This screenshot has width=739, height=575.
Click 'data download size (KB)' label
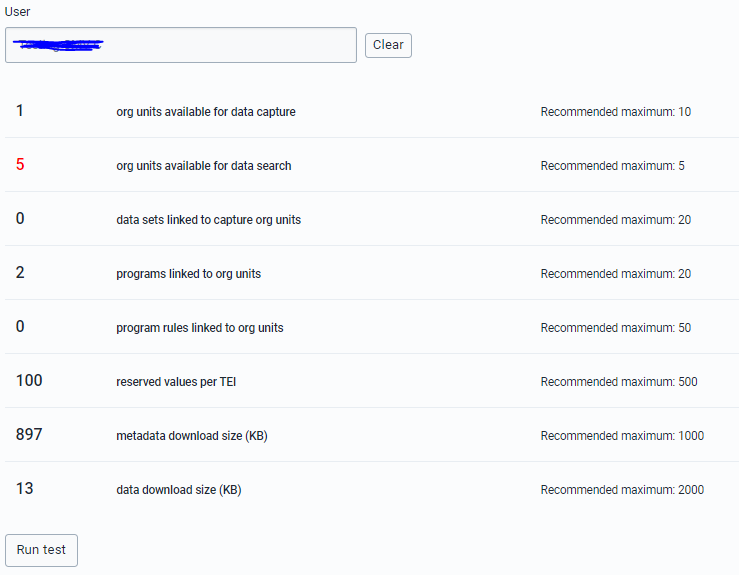(x=179, y=490)
